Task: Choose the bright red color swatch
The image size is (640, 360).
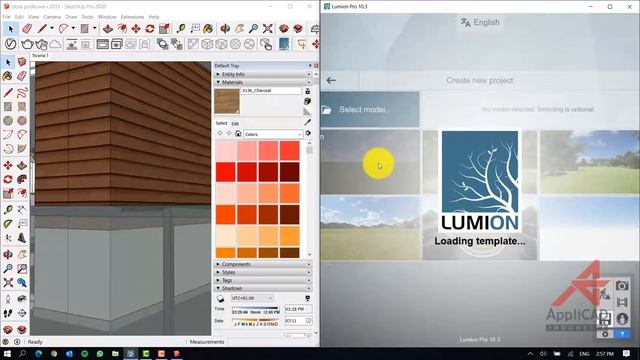Action: point(226,171)
